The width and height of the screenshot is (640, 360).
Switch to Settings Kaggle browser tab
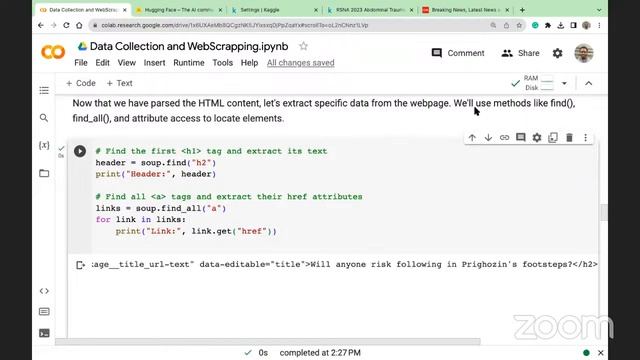[x=274, y=10]
